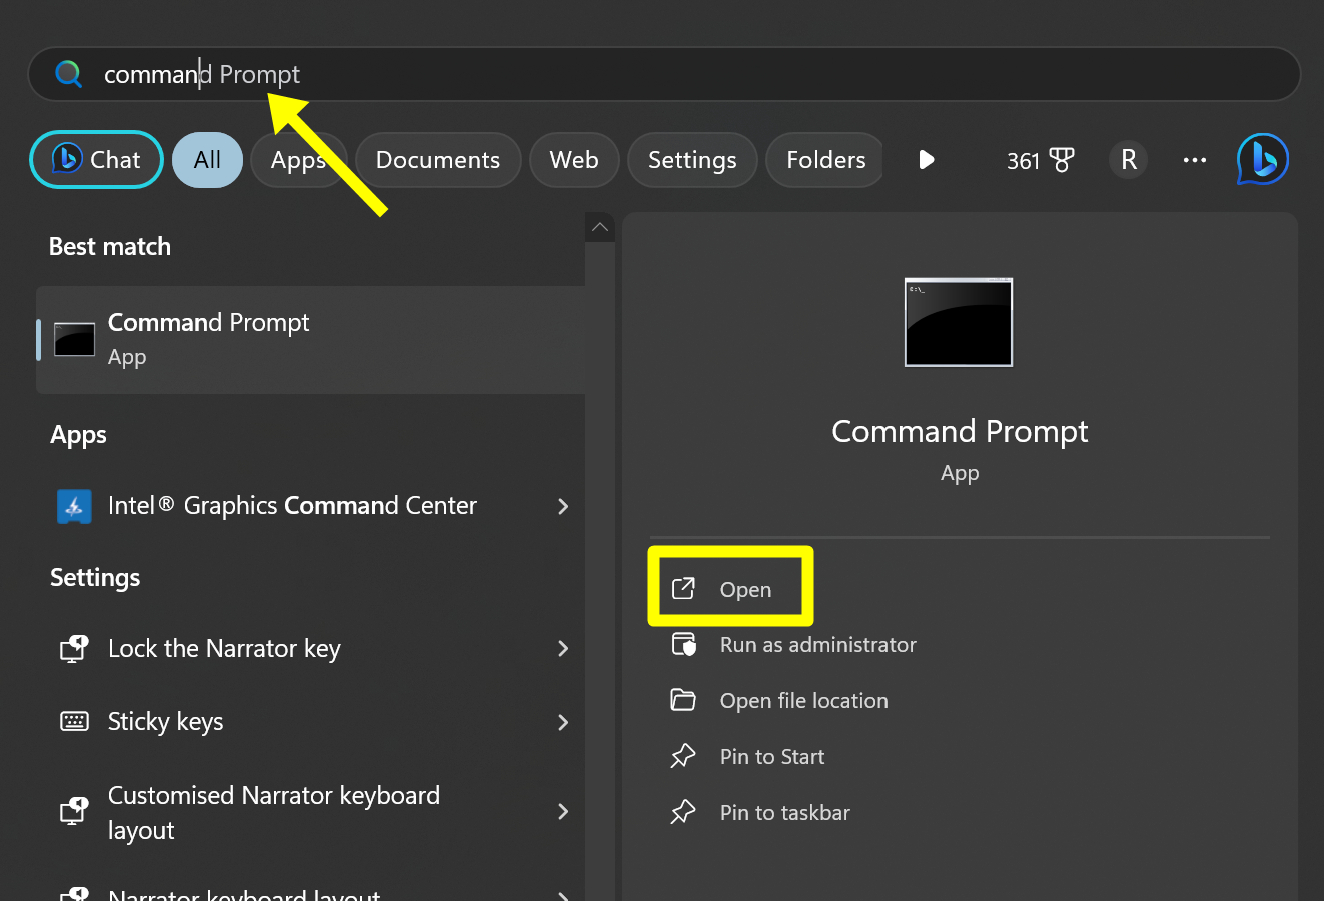Switch to the Documents filter tab
1324x901 pixels.
438,160
